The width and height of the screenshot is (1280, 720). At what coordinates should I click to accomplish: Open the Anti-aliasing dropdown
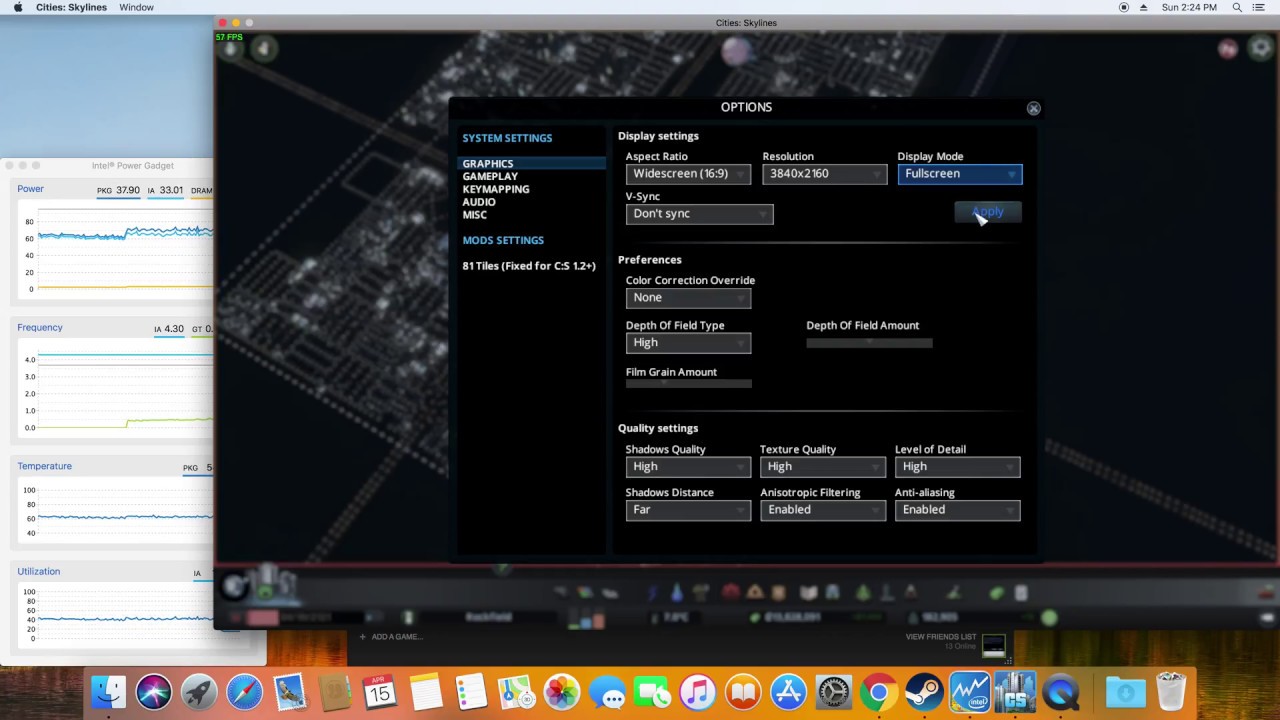pyautogui.click(x=957, y=510)
